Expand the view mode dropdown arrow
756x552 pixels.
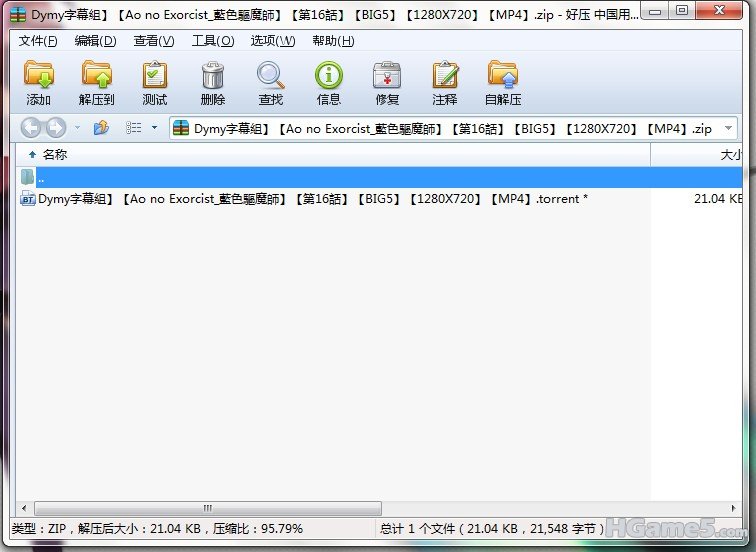pos(154,128)
